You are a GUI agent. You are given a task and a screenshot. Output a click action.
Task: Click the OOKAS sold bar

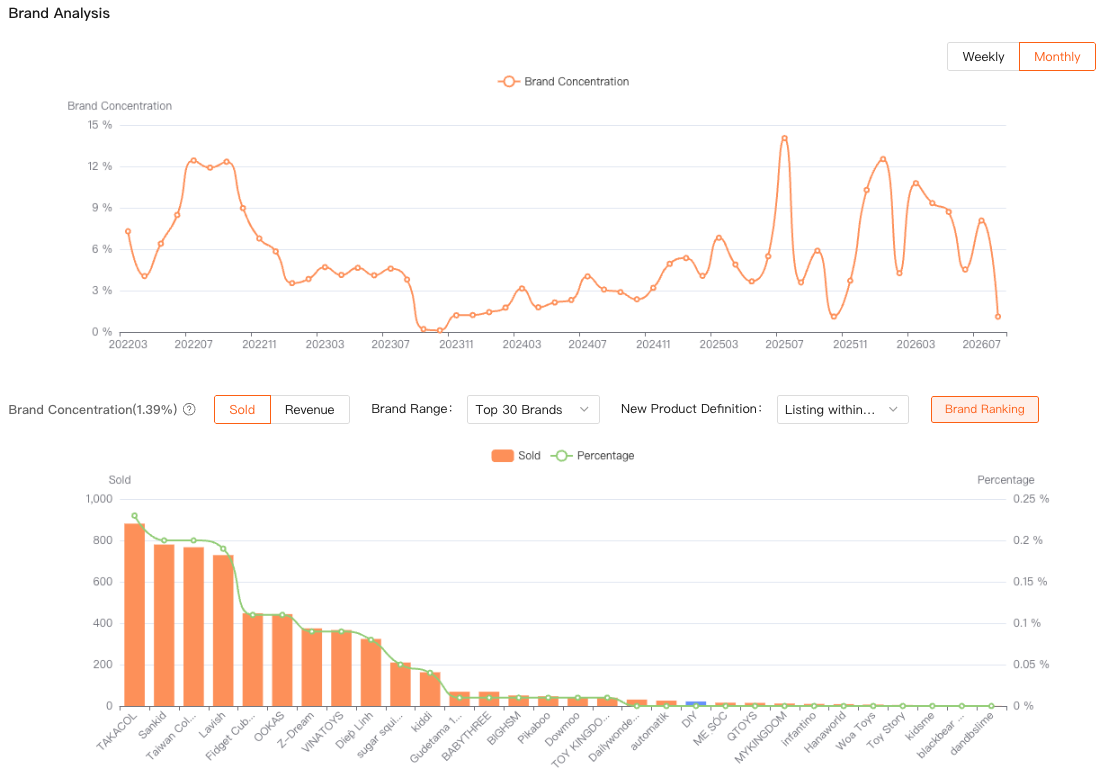click(282, 660)
